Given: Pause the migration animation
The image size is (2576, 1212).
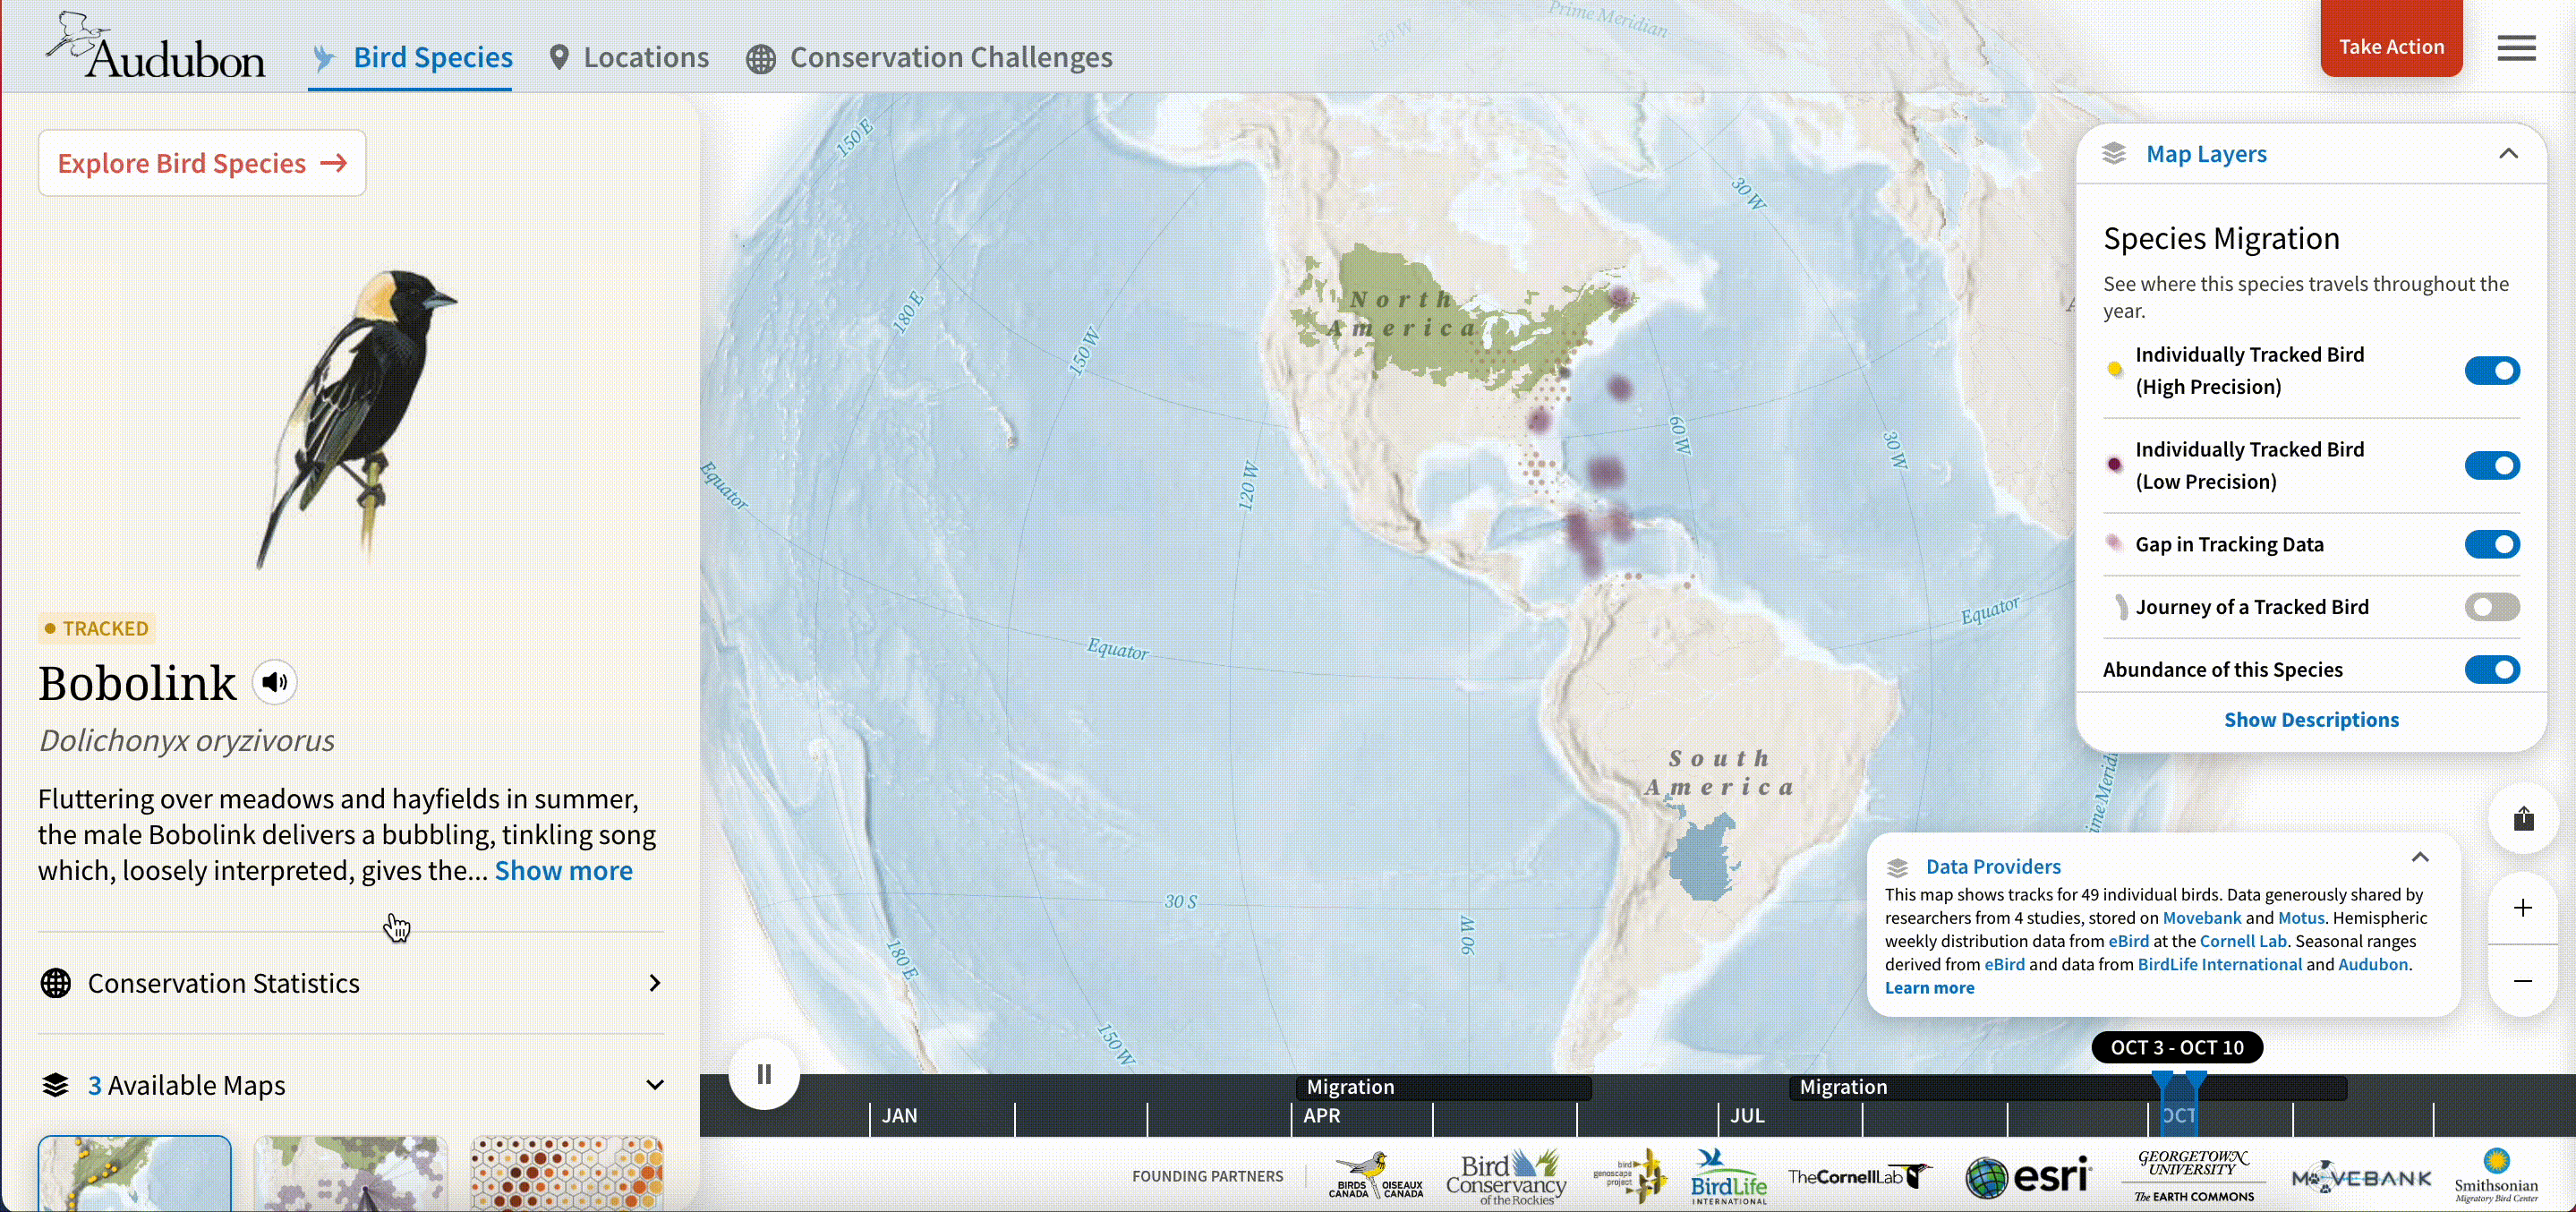Looking at the screenshot, I should coord(764,1075).
